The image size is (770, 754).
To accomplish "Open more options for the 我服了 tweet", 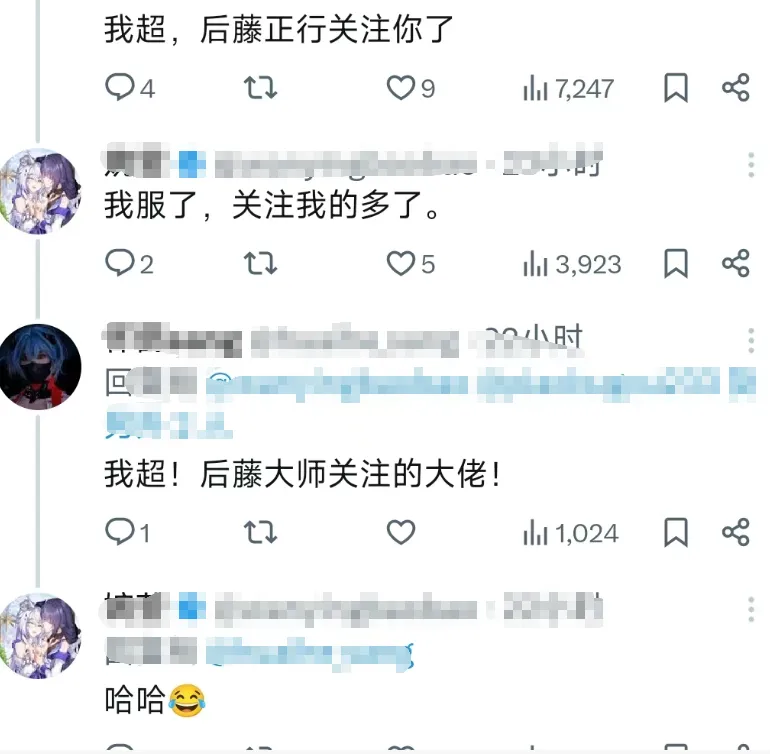I will (x=751, y=165).
